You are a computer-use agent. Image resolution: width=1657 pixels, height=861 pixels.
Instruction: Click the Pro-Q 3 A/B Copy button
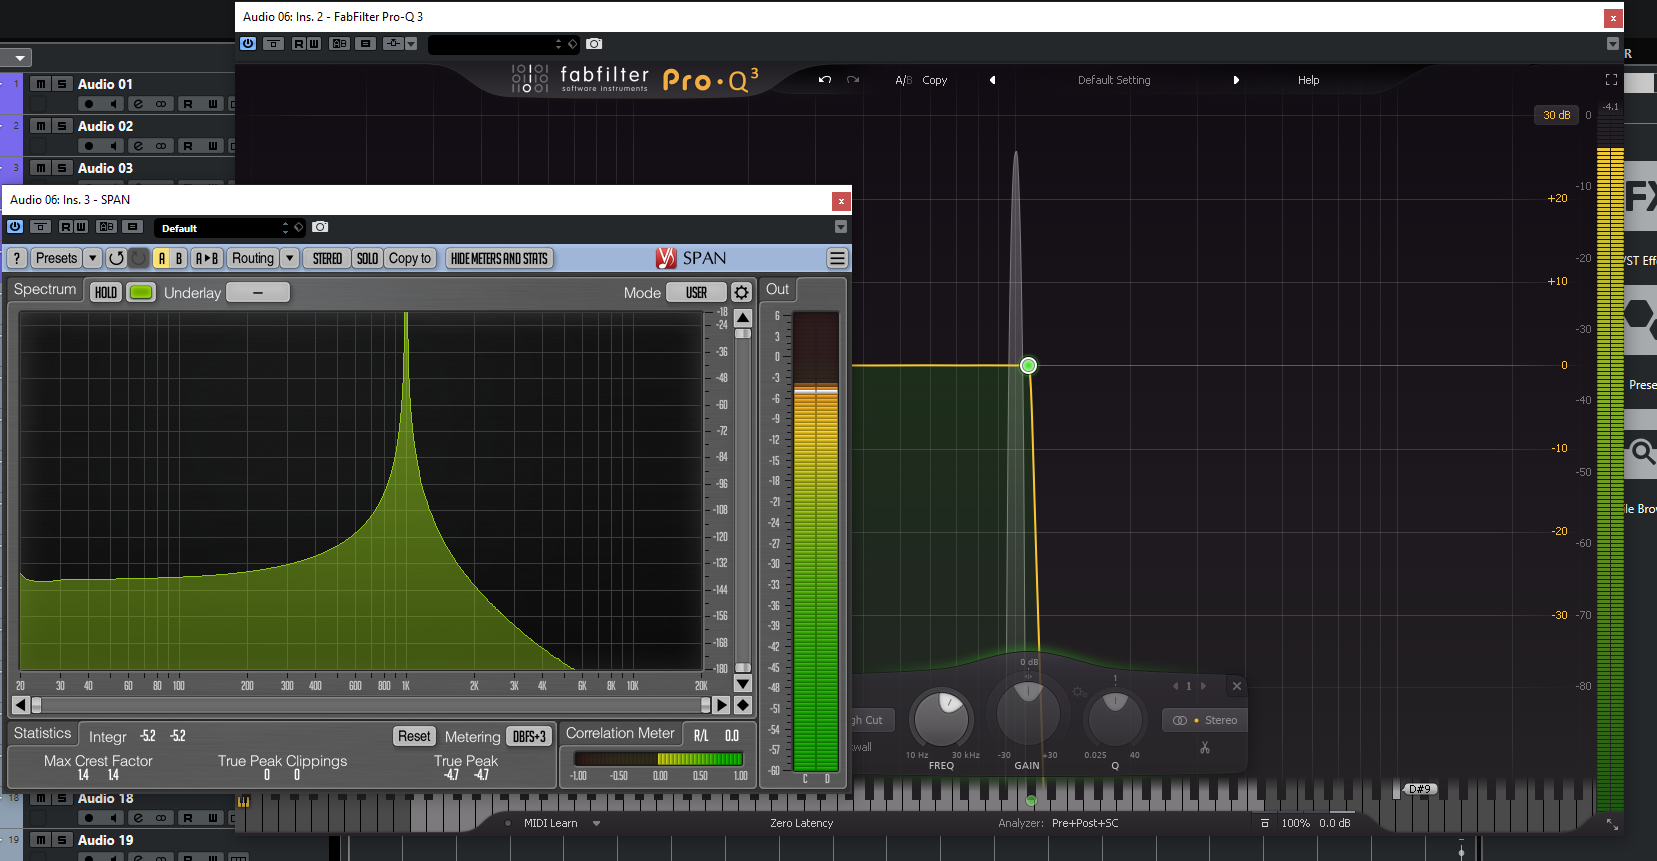point(934,80)
